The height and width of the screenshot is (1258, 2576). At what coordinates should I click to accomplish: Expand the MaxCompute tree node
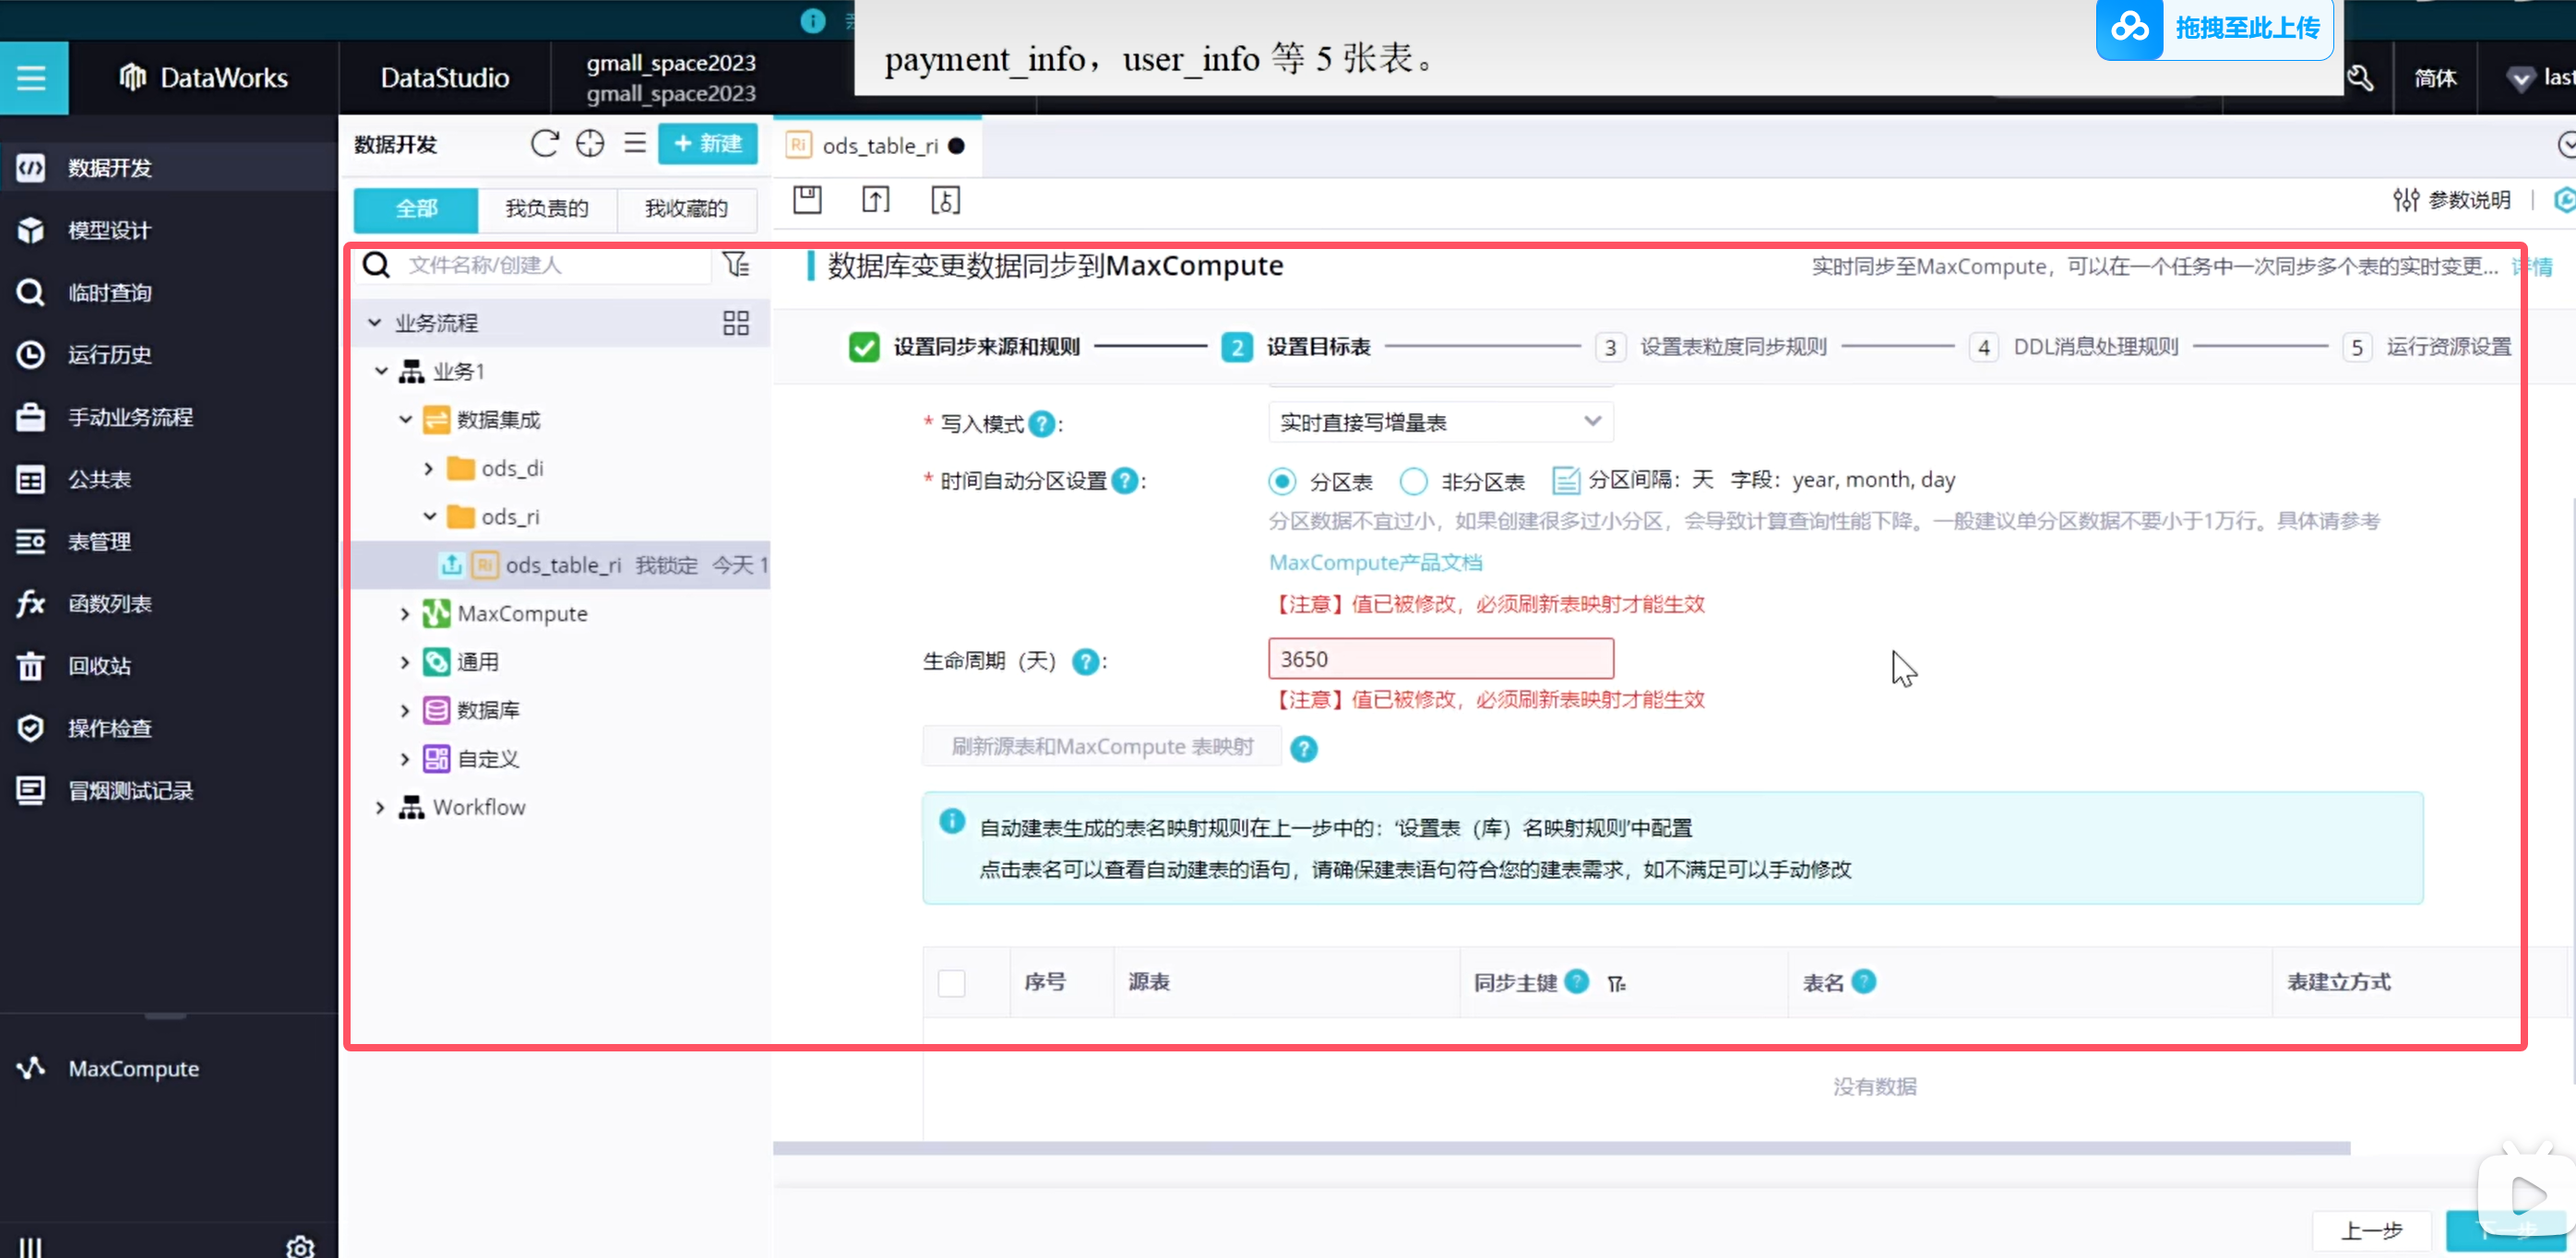tap(405, 614)
